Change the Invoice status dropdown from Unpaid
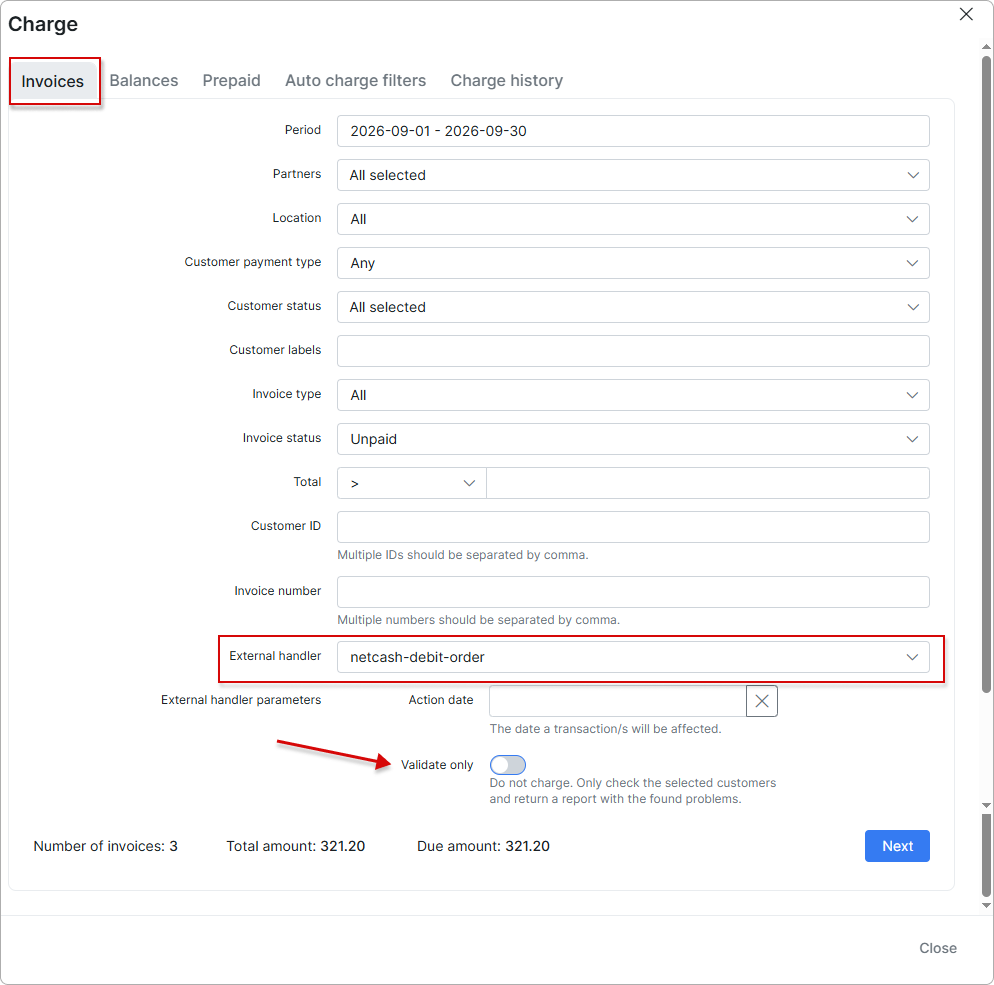This screenshot has height=985, width=994. tap(633, 439)
